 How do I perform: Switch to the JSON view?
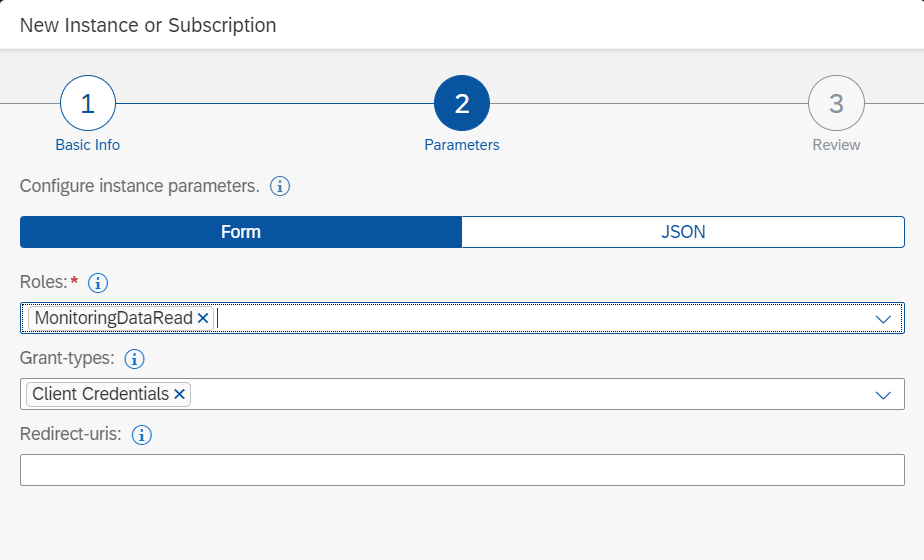click(683, 232)
